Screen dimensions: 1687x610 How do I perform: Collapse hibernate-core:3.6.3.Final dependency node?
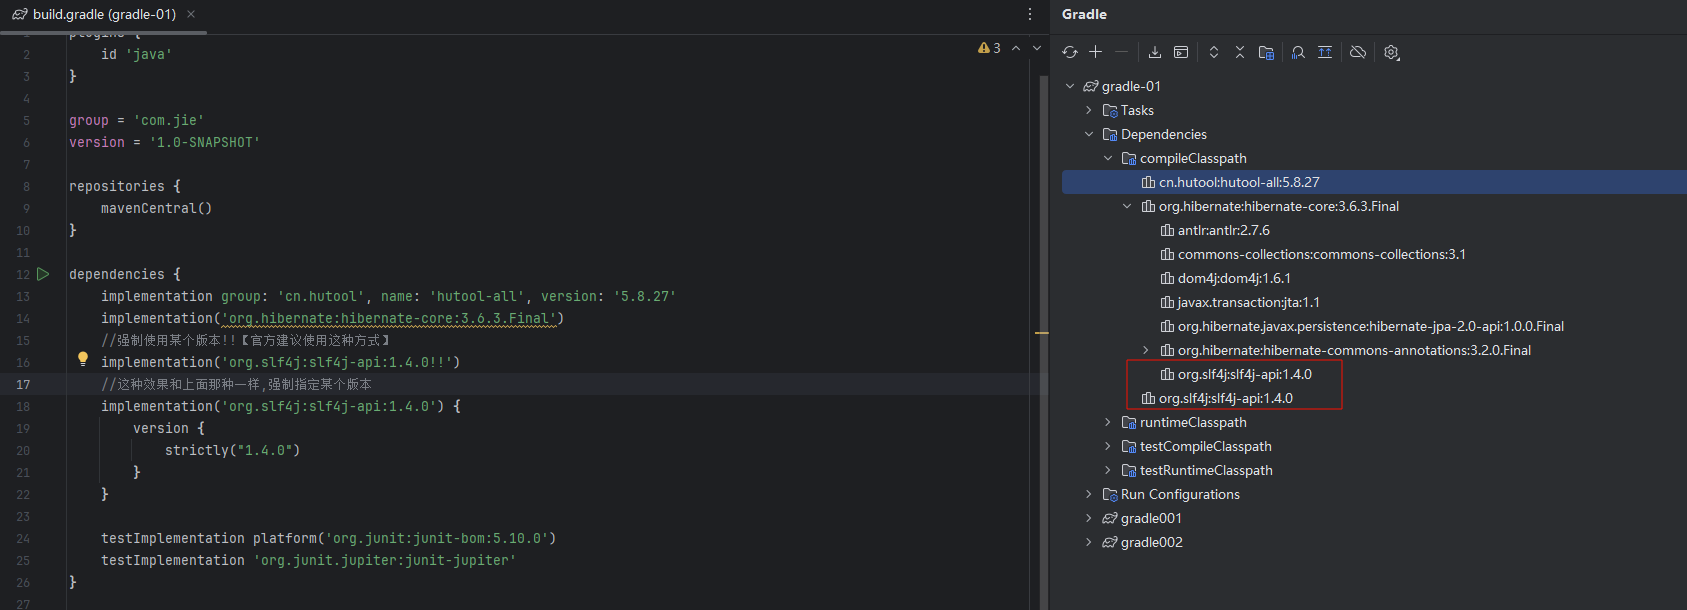tap(1127, 206)
